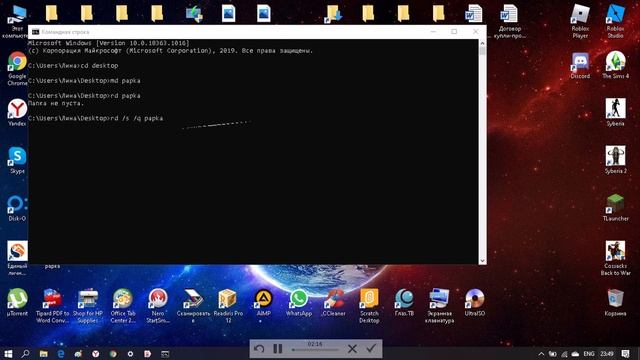Click the 'Папка не пуста.' output line
The width and height of the screenshot is (640, 360).
click(x=56, y=103)
